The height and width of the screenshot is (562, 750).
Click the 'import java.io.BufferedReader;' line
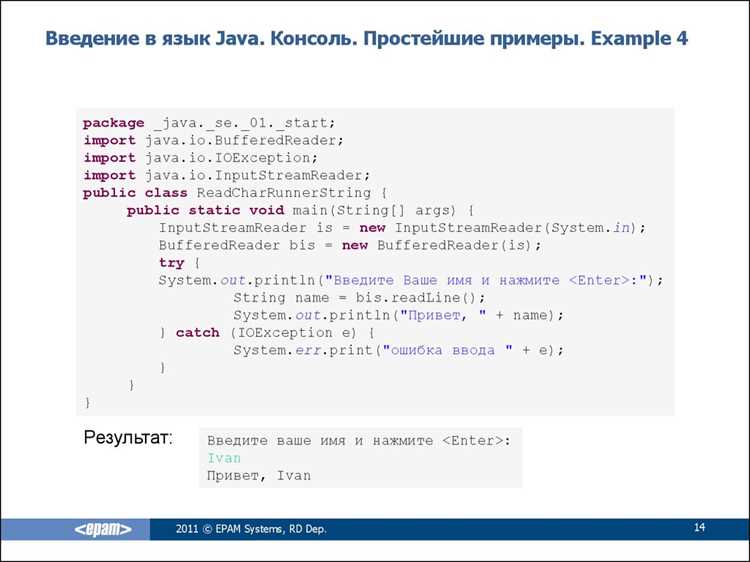pyautogui.click(x=213, y=141)
